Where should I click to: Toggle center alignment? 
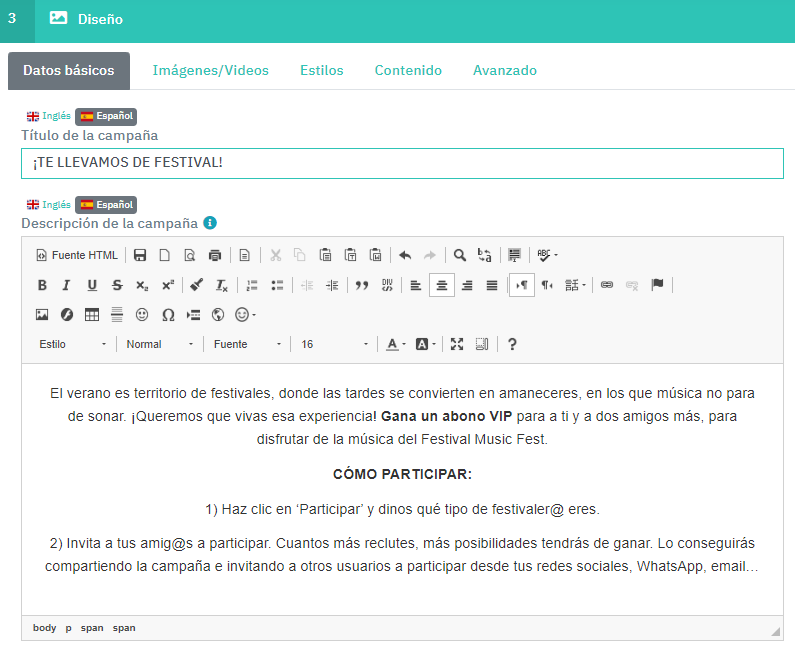coord(442,285)
